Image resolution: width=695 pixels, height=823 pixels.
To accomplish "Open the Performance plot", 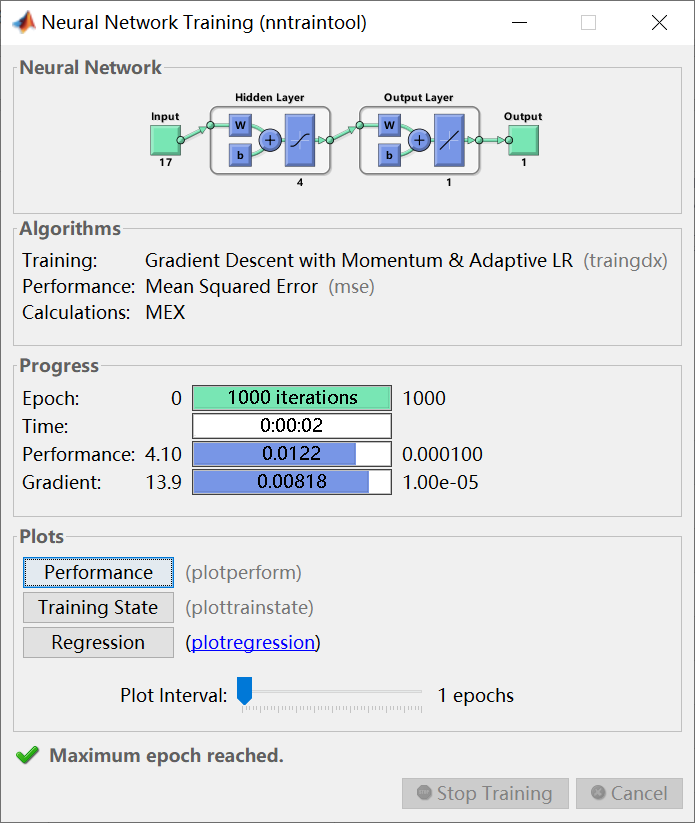I will tap(97, 572).
